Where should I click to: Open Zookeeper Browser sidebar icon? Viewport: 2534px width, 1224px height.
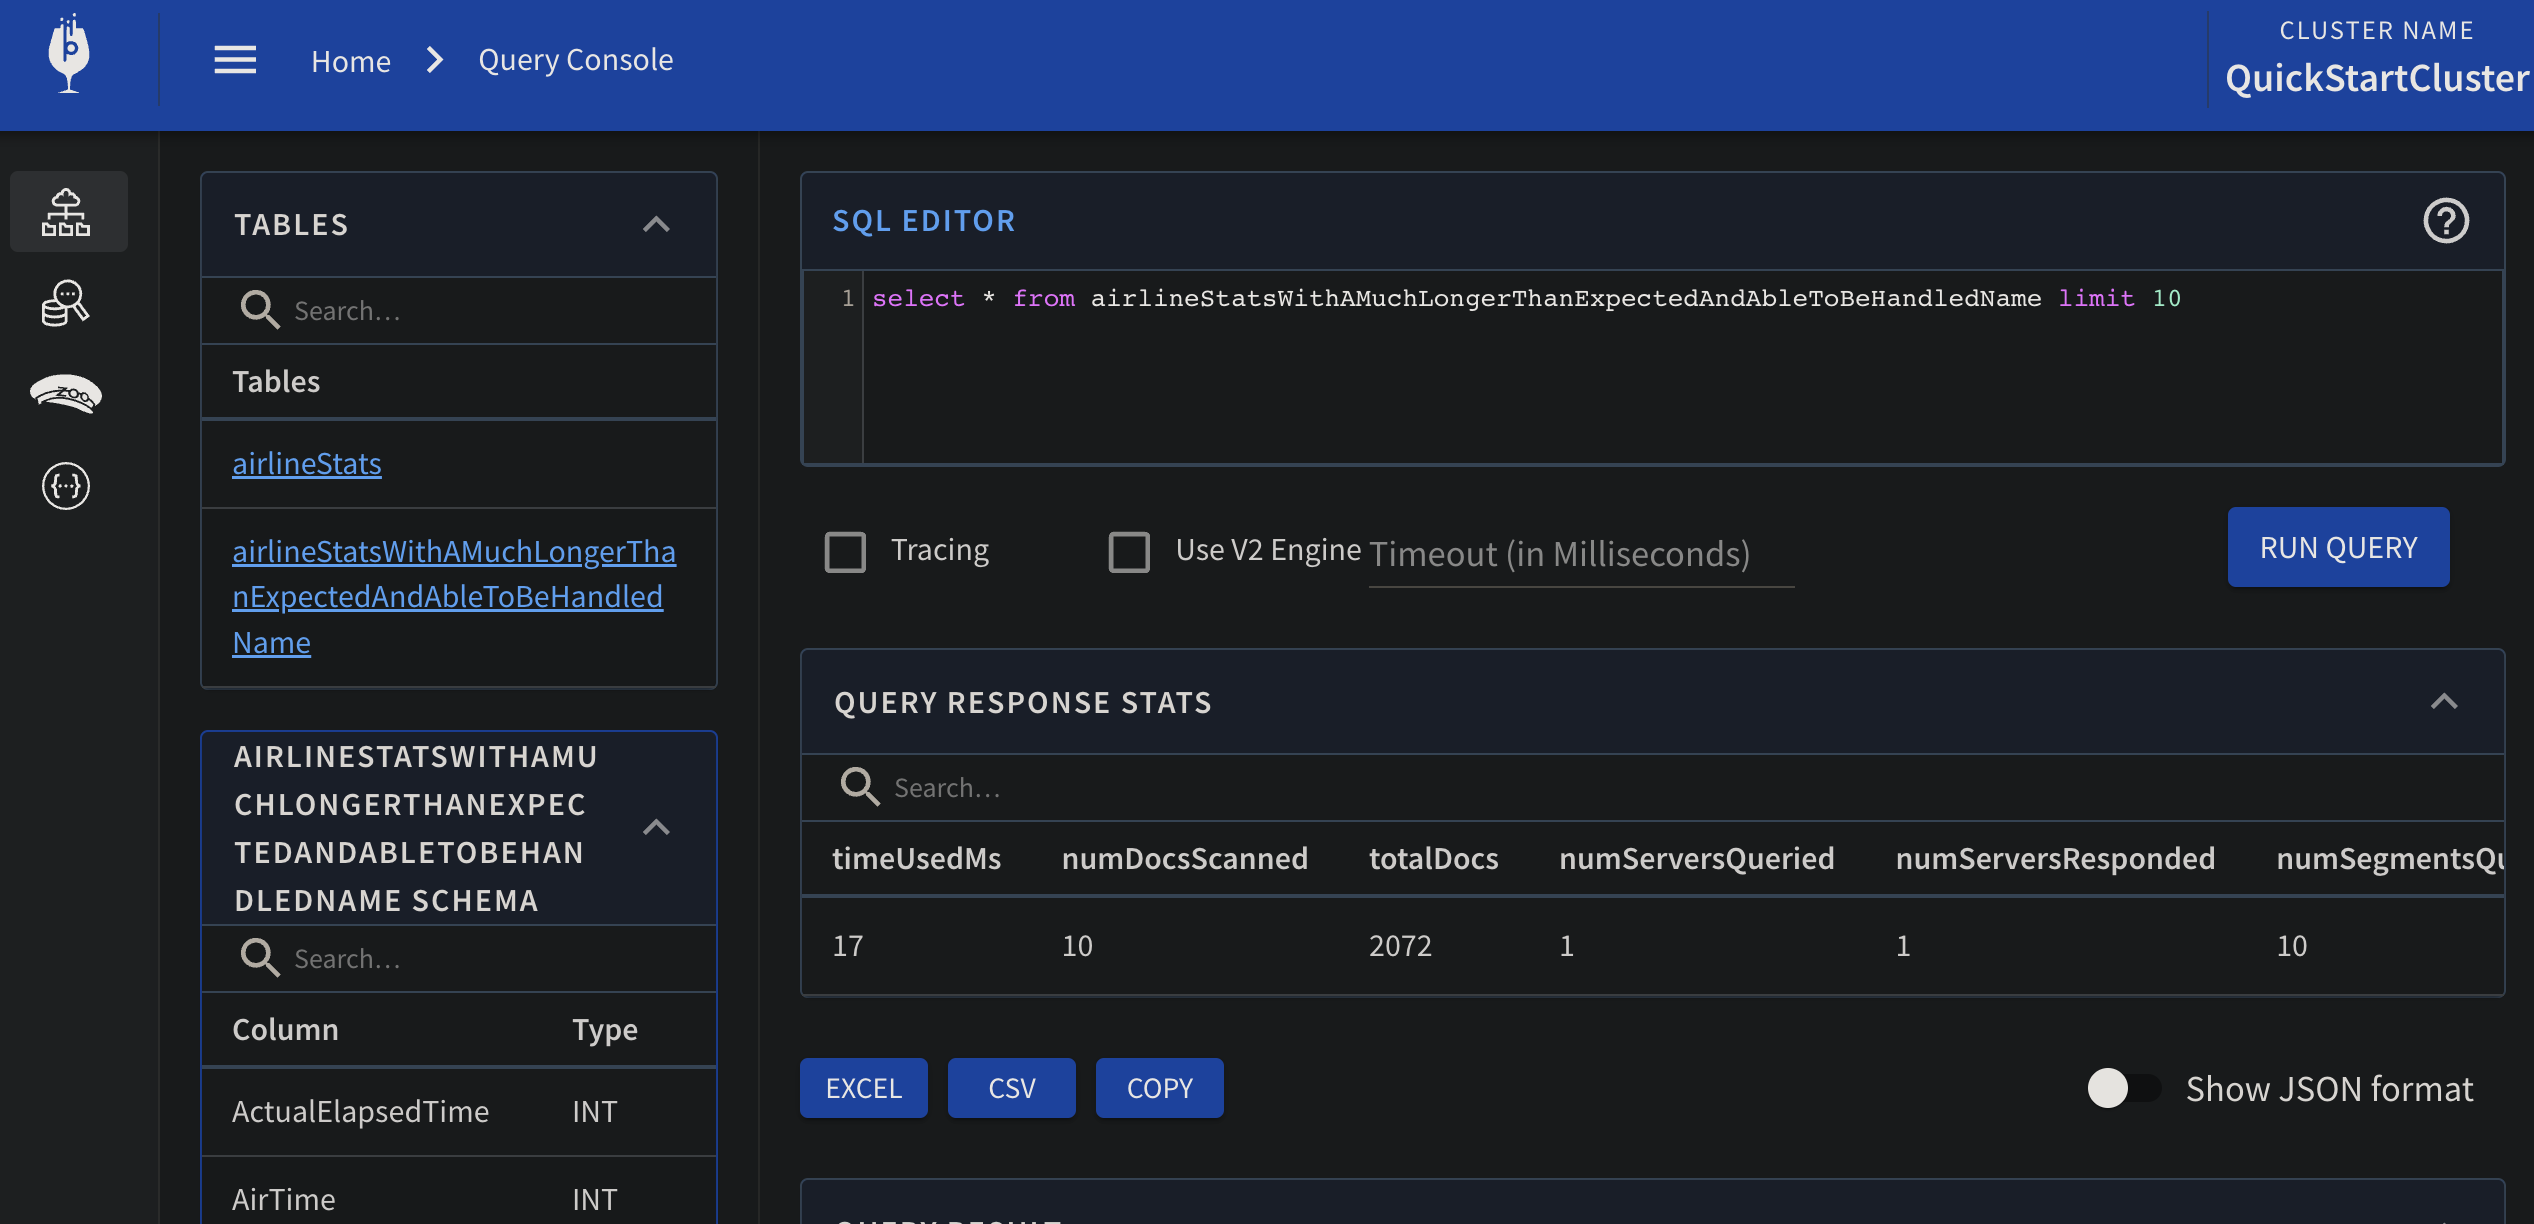coord(67,395)
